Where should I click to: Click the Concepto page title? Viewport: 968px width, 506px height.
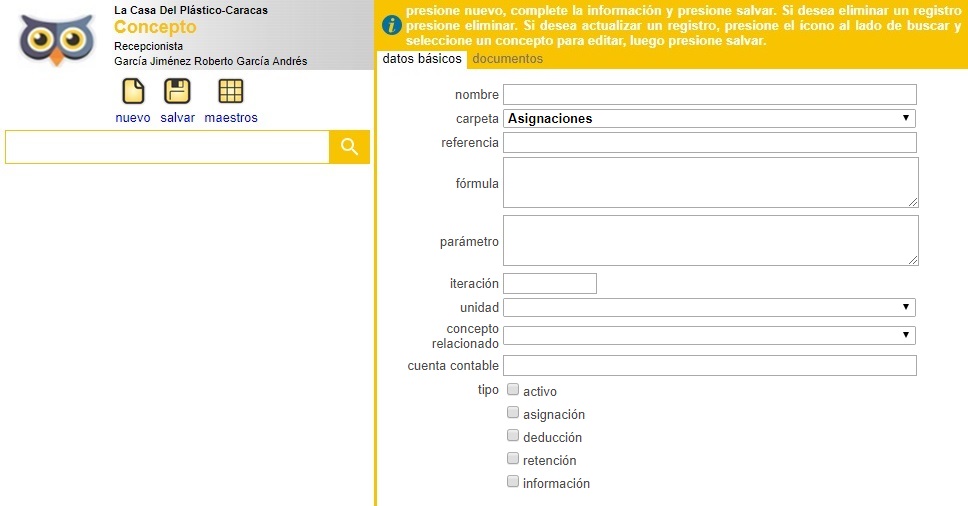(x=155, y=27)
